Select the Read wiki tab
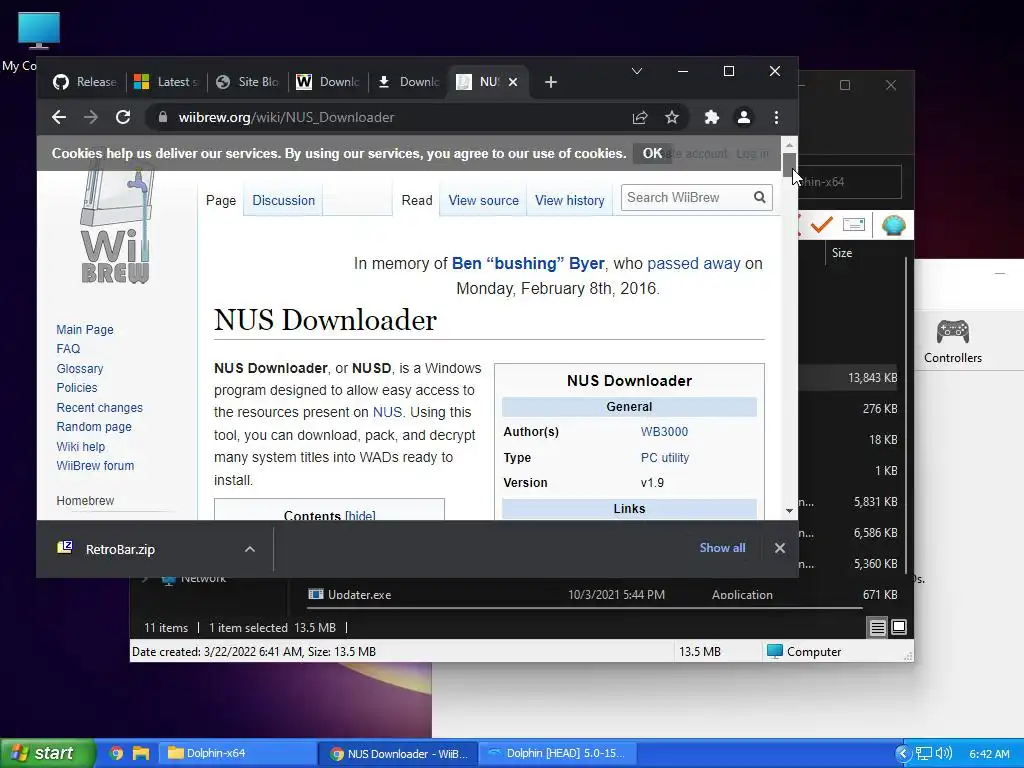 pos(417,200)
